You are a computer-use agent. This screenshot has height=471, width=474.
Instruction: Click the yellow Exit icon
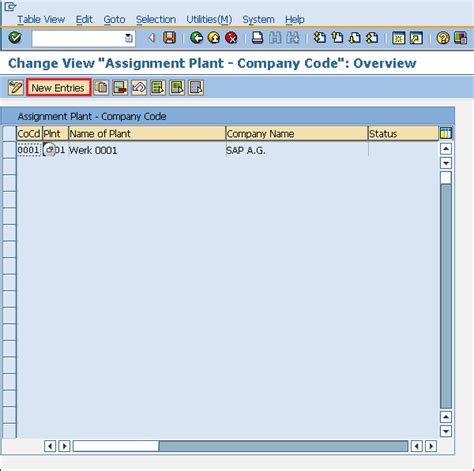[214, 38]
